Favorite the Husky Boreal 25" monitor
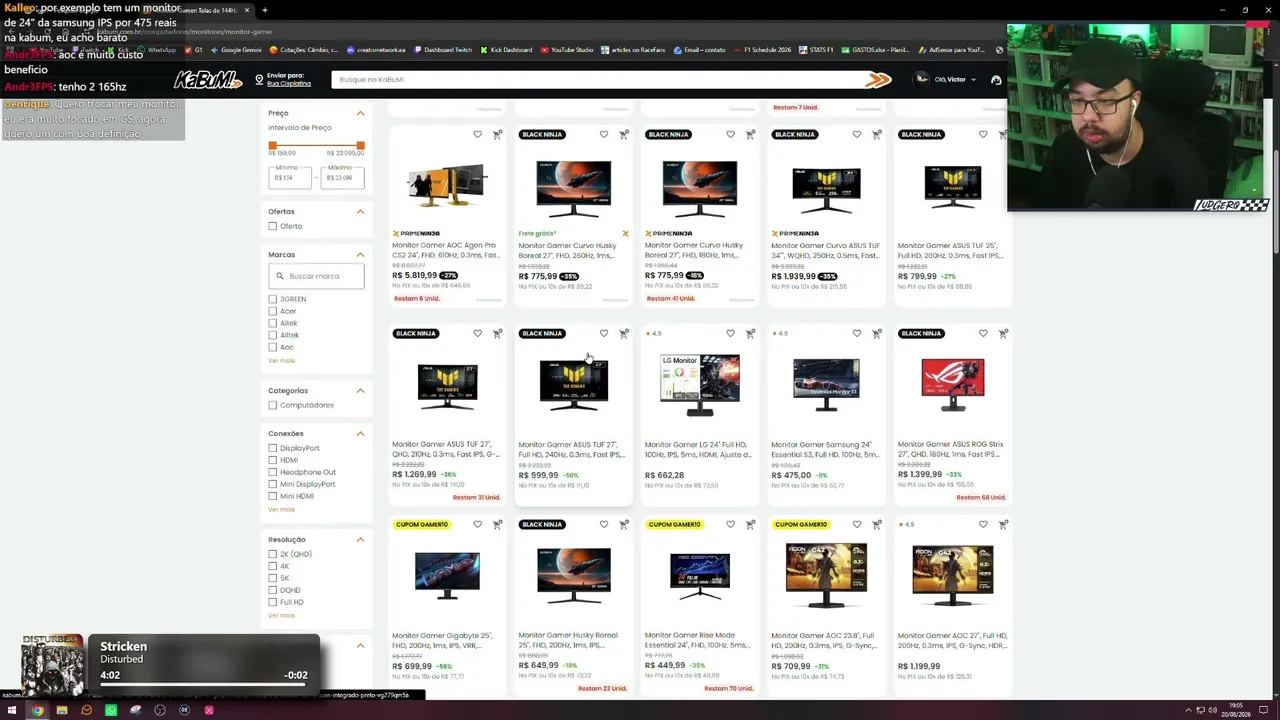Screen dimensions: 1280x720 point(604,524)
